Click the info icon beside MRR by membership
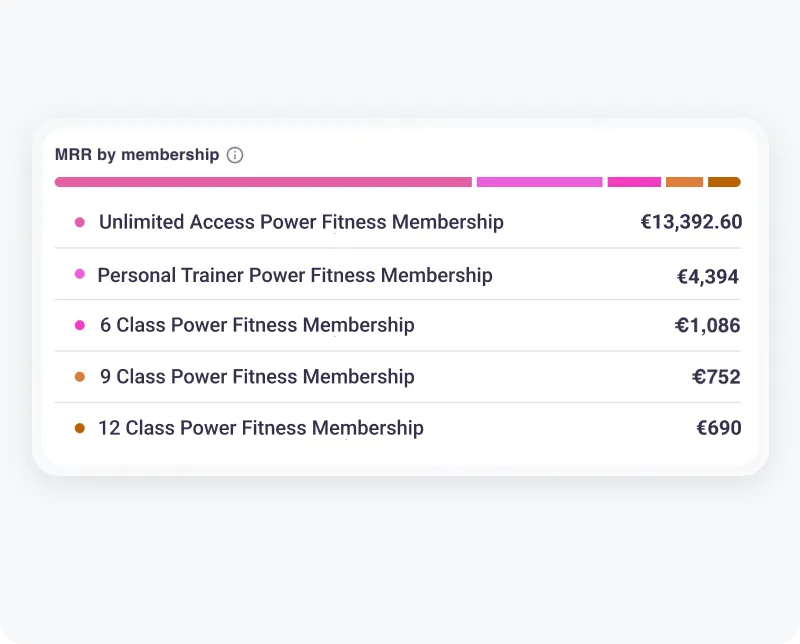Screen dimensions: 800x644 point(235,155)
